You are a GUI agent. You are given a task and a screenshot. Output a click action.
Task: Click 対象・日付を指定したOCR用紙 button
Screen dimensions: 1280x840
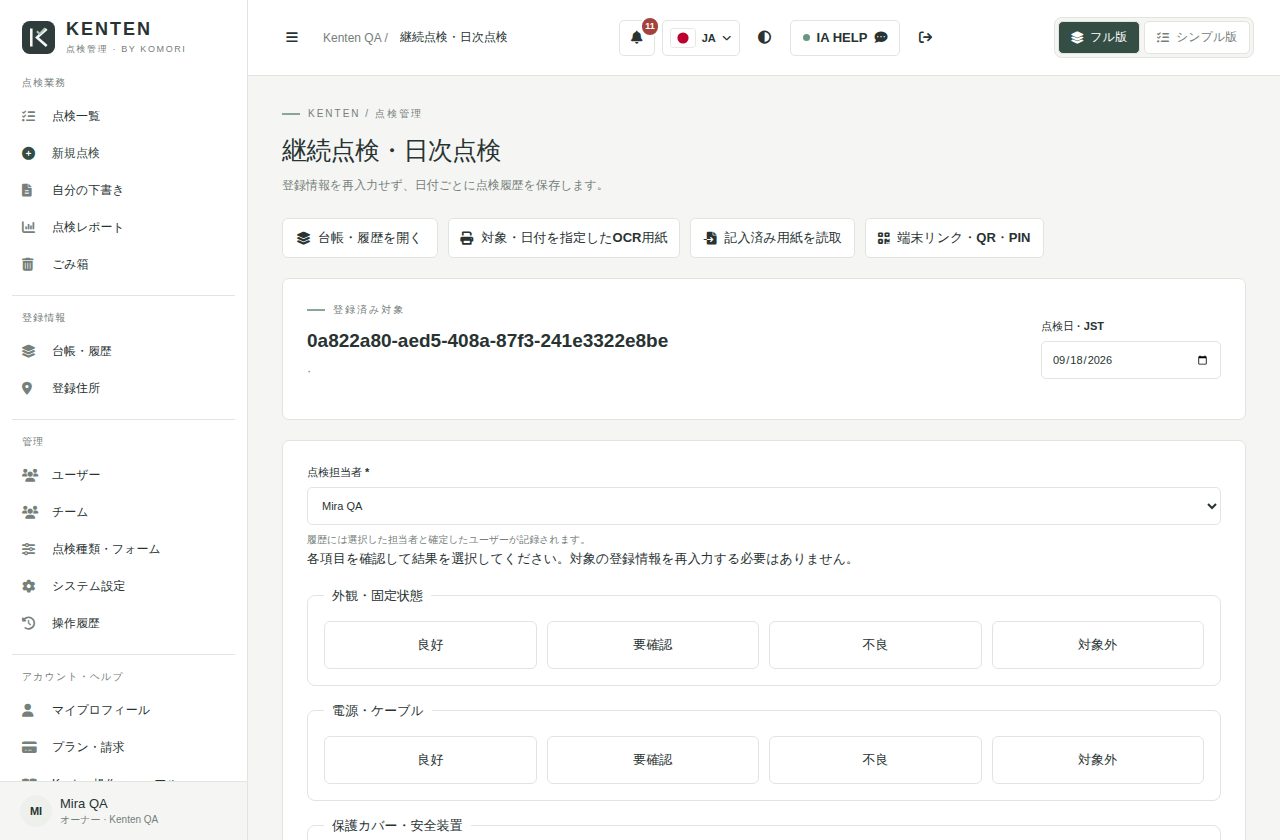[x=564, y=238]
